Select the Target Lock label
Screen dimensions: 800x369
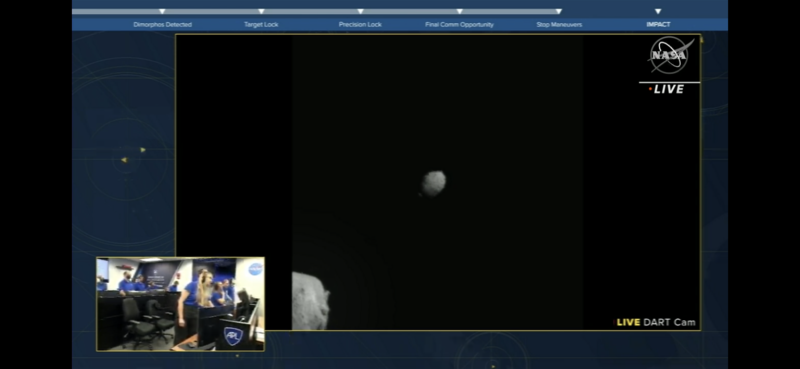(261, 24)
